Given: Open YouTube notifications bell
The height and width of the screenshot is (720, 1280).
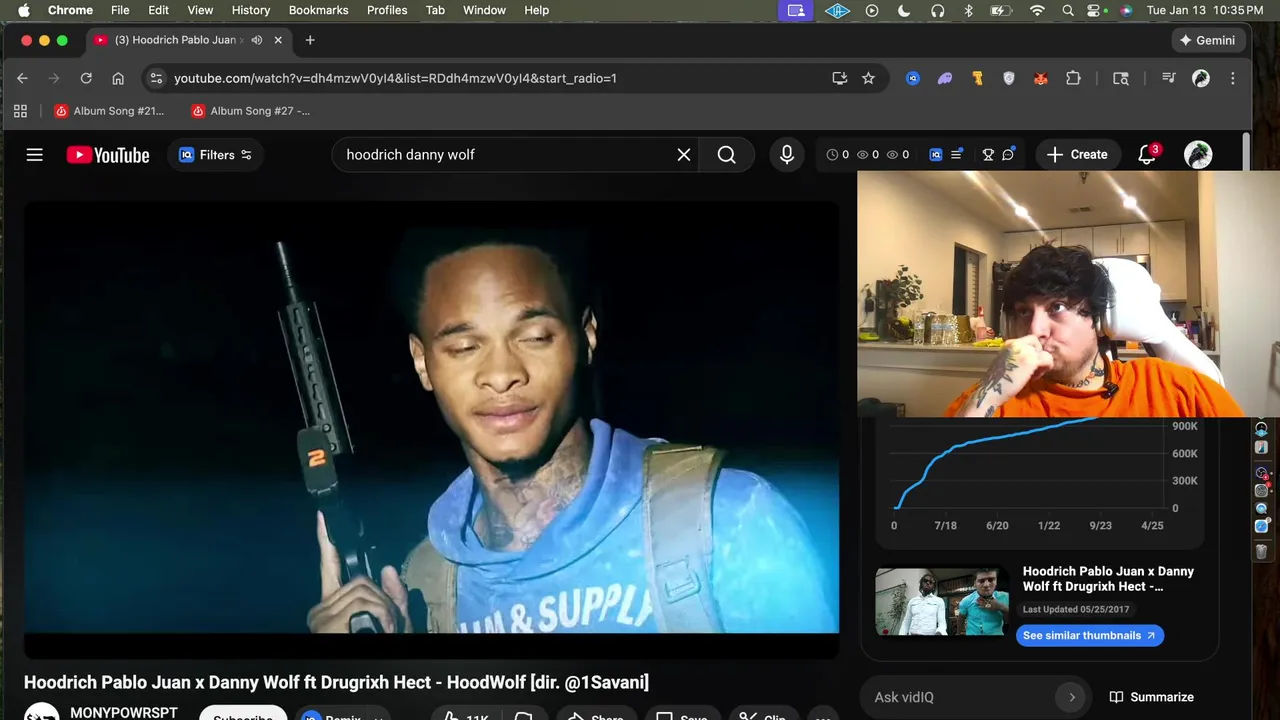Looking at the screenshot, I should [1147, 155].
